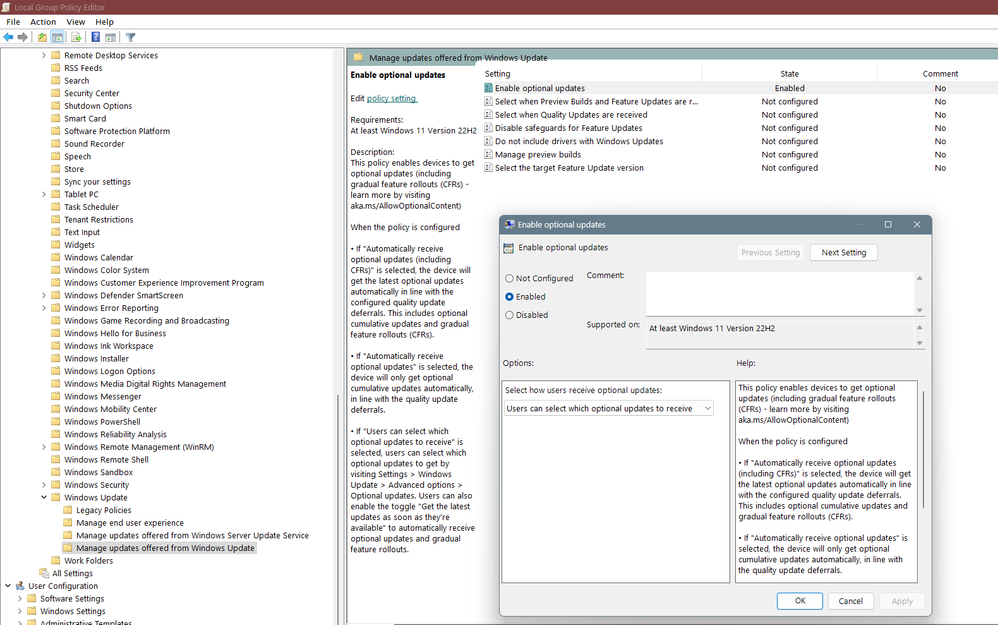
Task: Click the dialog title bar icon of Enable optional updates
Action: (x=509, y=225)
